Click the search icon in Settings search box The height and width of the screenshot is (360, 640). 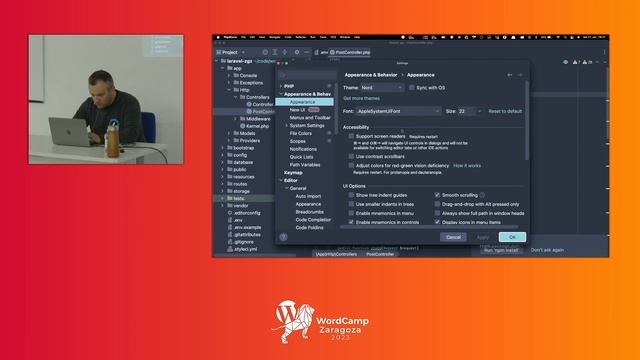[x=283, y=75]
